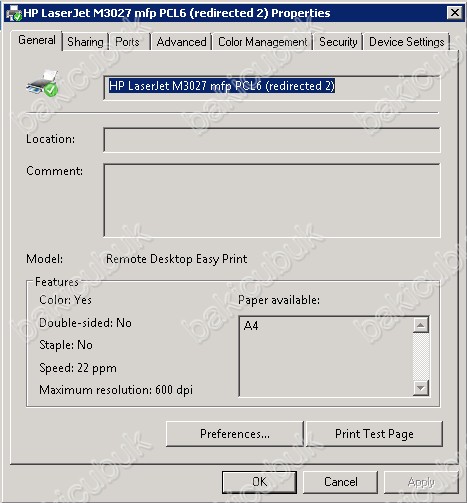Open the Ports tab
This screenshot has width=467, height=503.
[x=128, y=42]
